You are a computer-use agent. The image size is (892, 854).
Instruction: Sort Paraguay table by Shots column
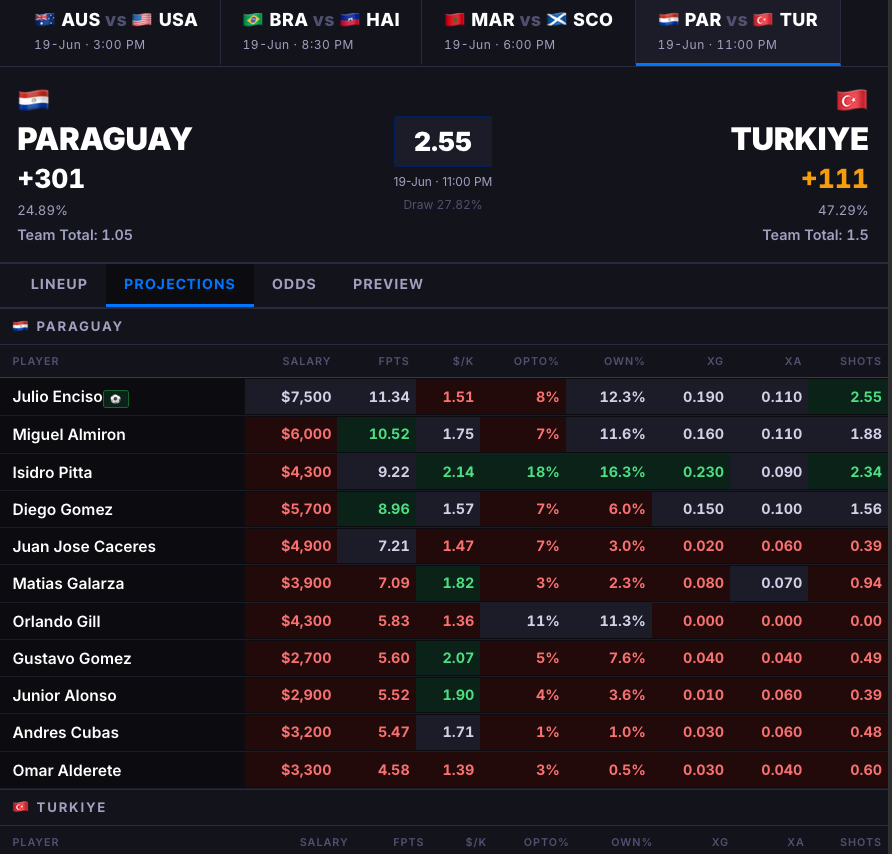tap(861, 361)
